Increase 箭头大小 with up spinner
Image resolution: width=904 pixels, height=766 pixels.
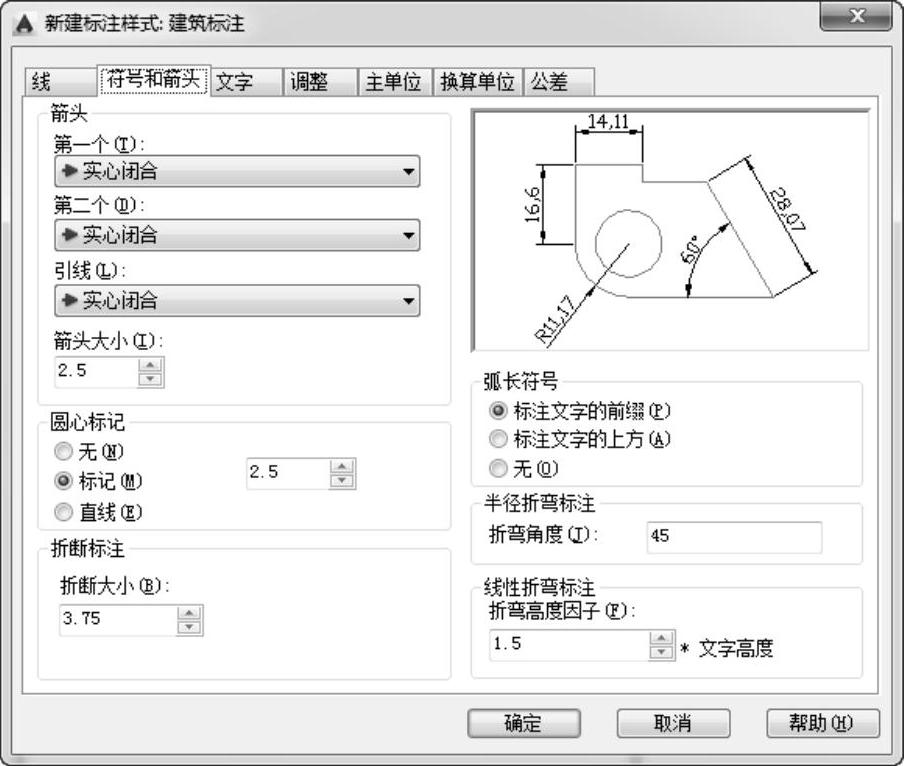coord(150,365)
